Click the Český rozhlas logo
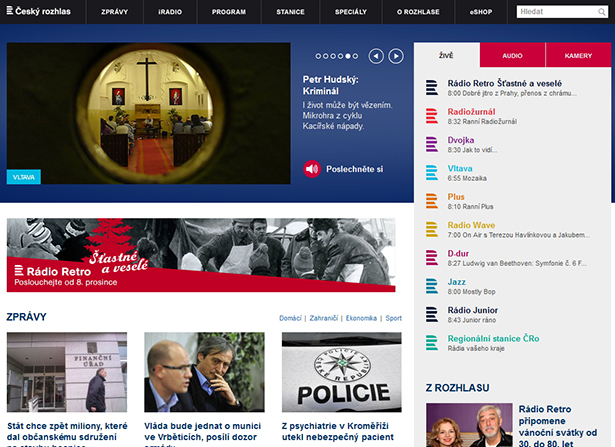This screenshot has width=615, height=447. 38,11
